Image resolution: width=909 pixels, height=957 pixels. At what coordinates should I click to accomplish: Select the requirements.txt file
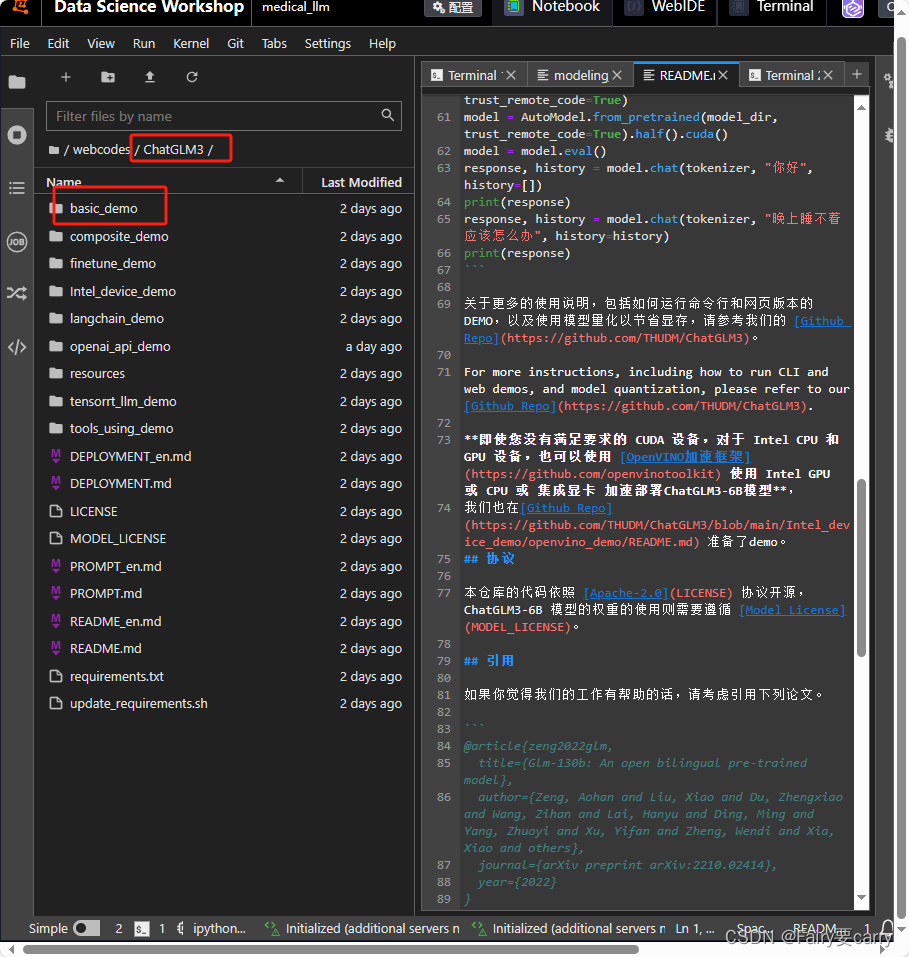click(x=223, y=676)
